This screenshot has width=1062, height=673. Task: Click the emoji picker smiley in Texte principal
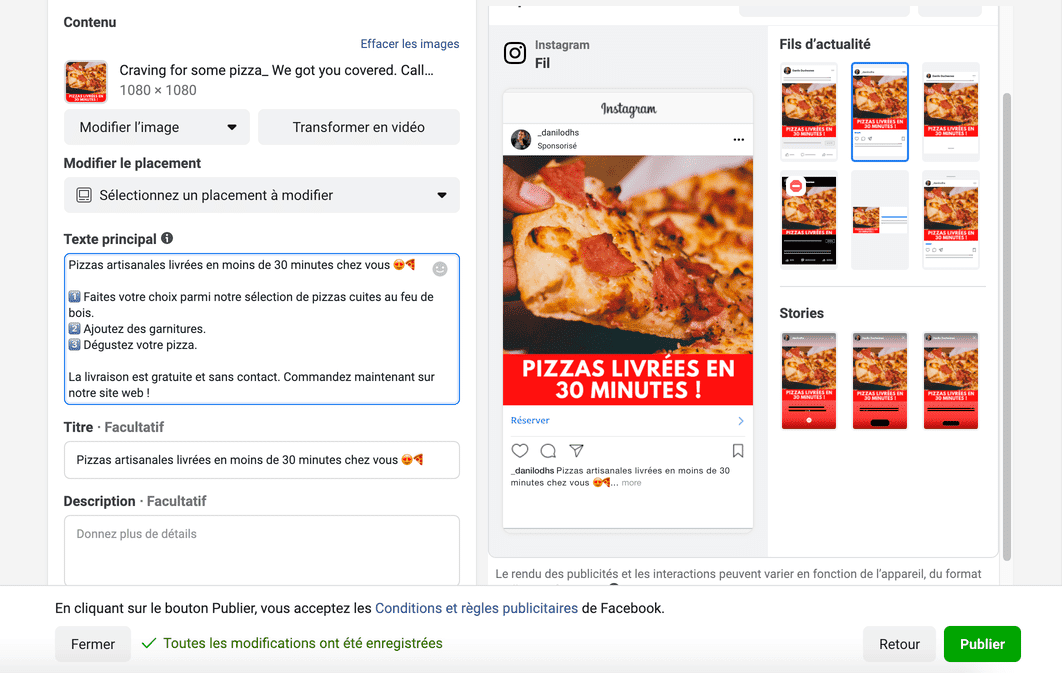pos(440,269)
